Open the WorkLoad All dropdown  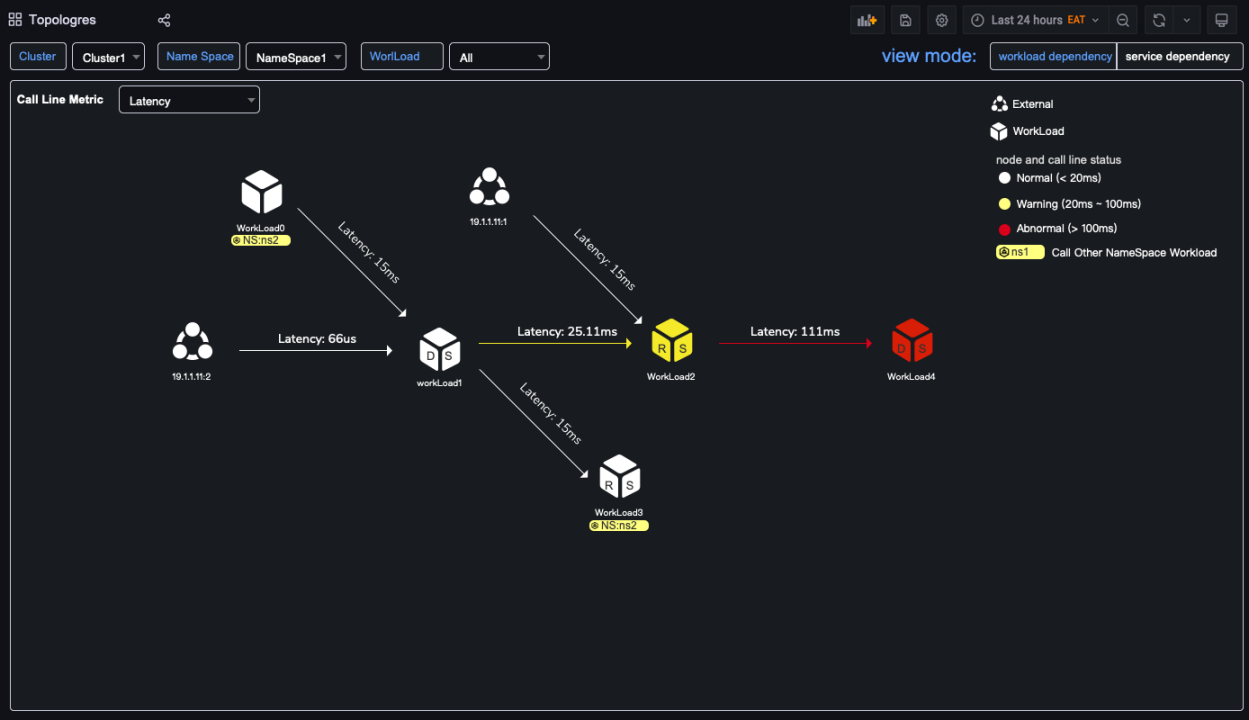[x=499, y=57]
